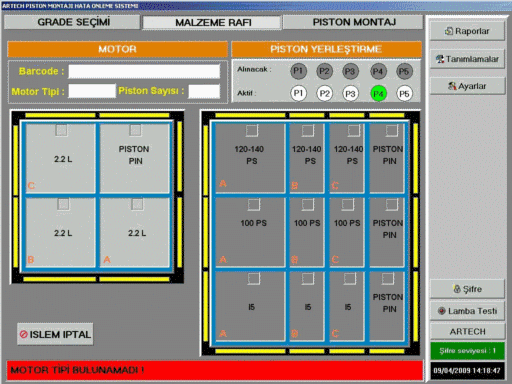Select the PISTON MONTAJ tab
The height and width of the screenshot is (384, 512).
pos(353,22)
